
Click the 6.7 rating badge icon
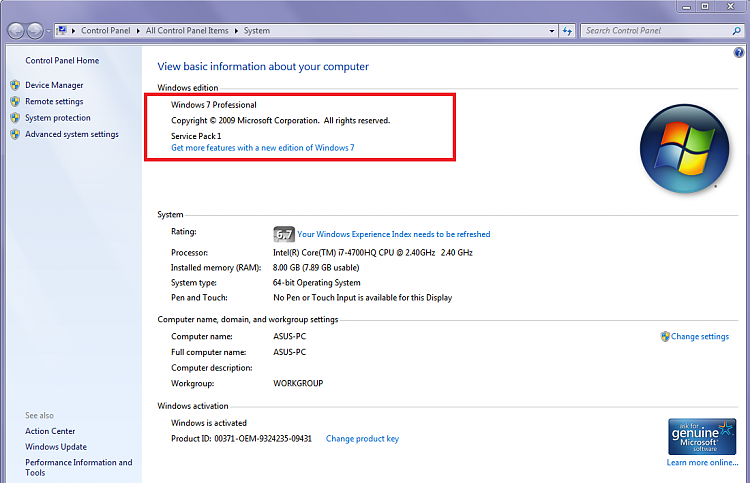284,234
